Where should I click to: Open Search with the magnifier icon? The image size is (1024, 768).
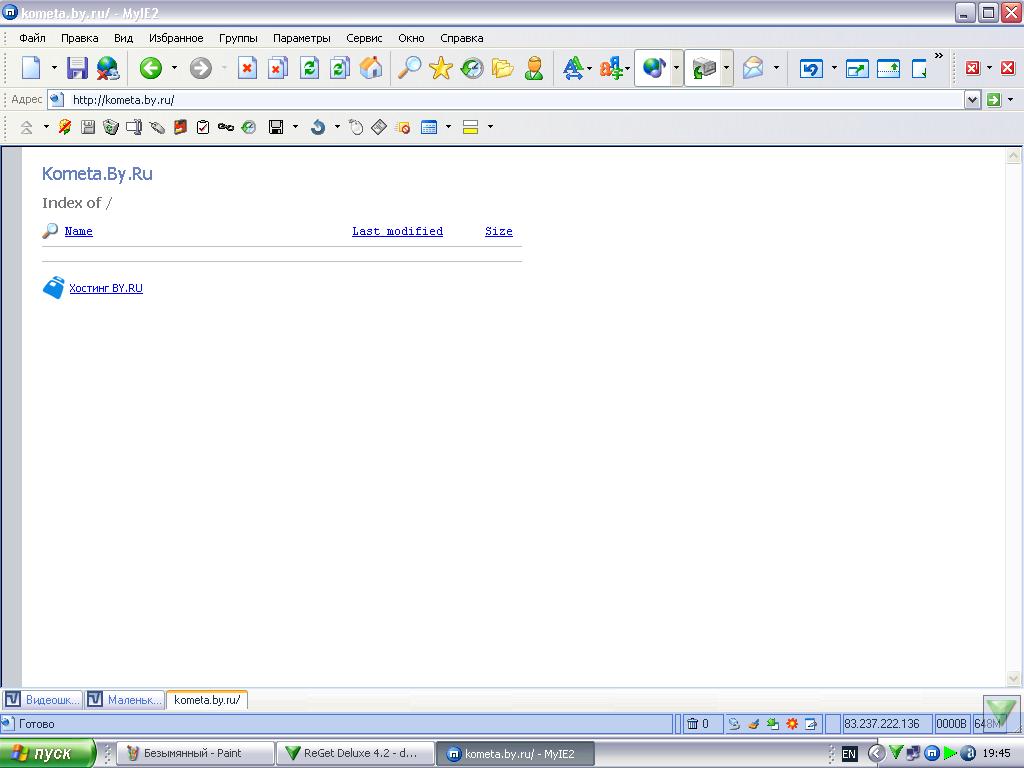click(x=409, y=67)
